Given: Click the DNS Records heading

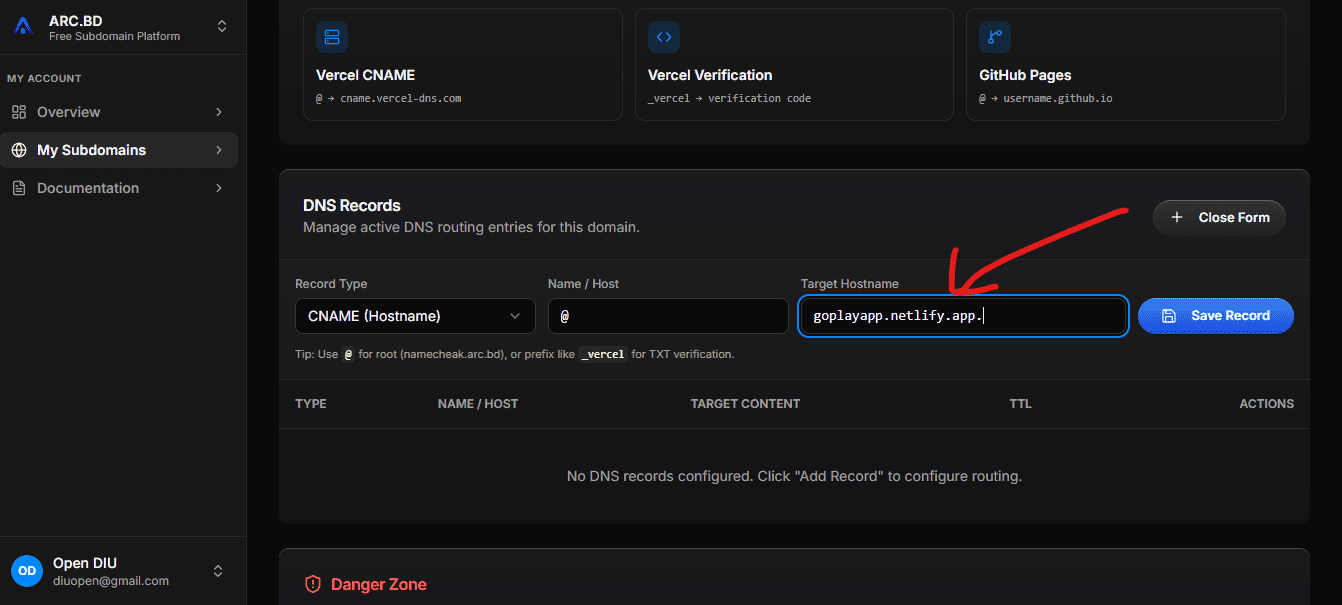Looking at the screenshot, I should [x=352, y=205].
